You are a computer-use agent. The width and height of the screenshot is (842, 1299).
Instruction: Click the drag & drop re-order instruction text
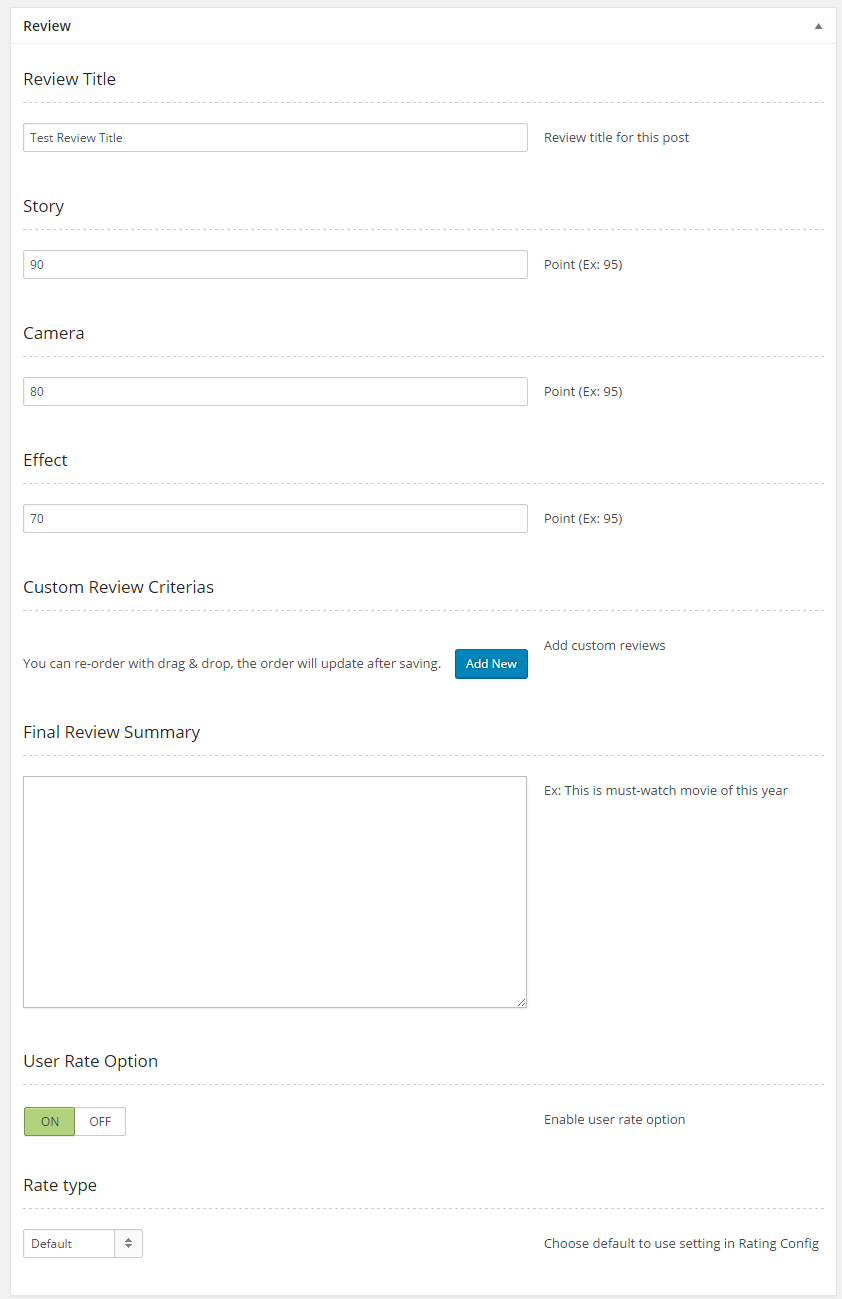click(x=232, y=664)
